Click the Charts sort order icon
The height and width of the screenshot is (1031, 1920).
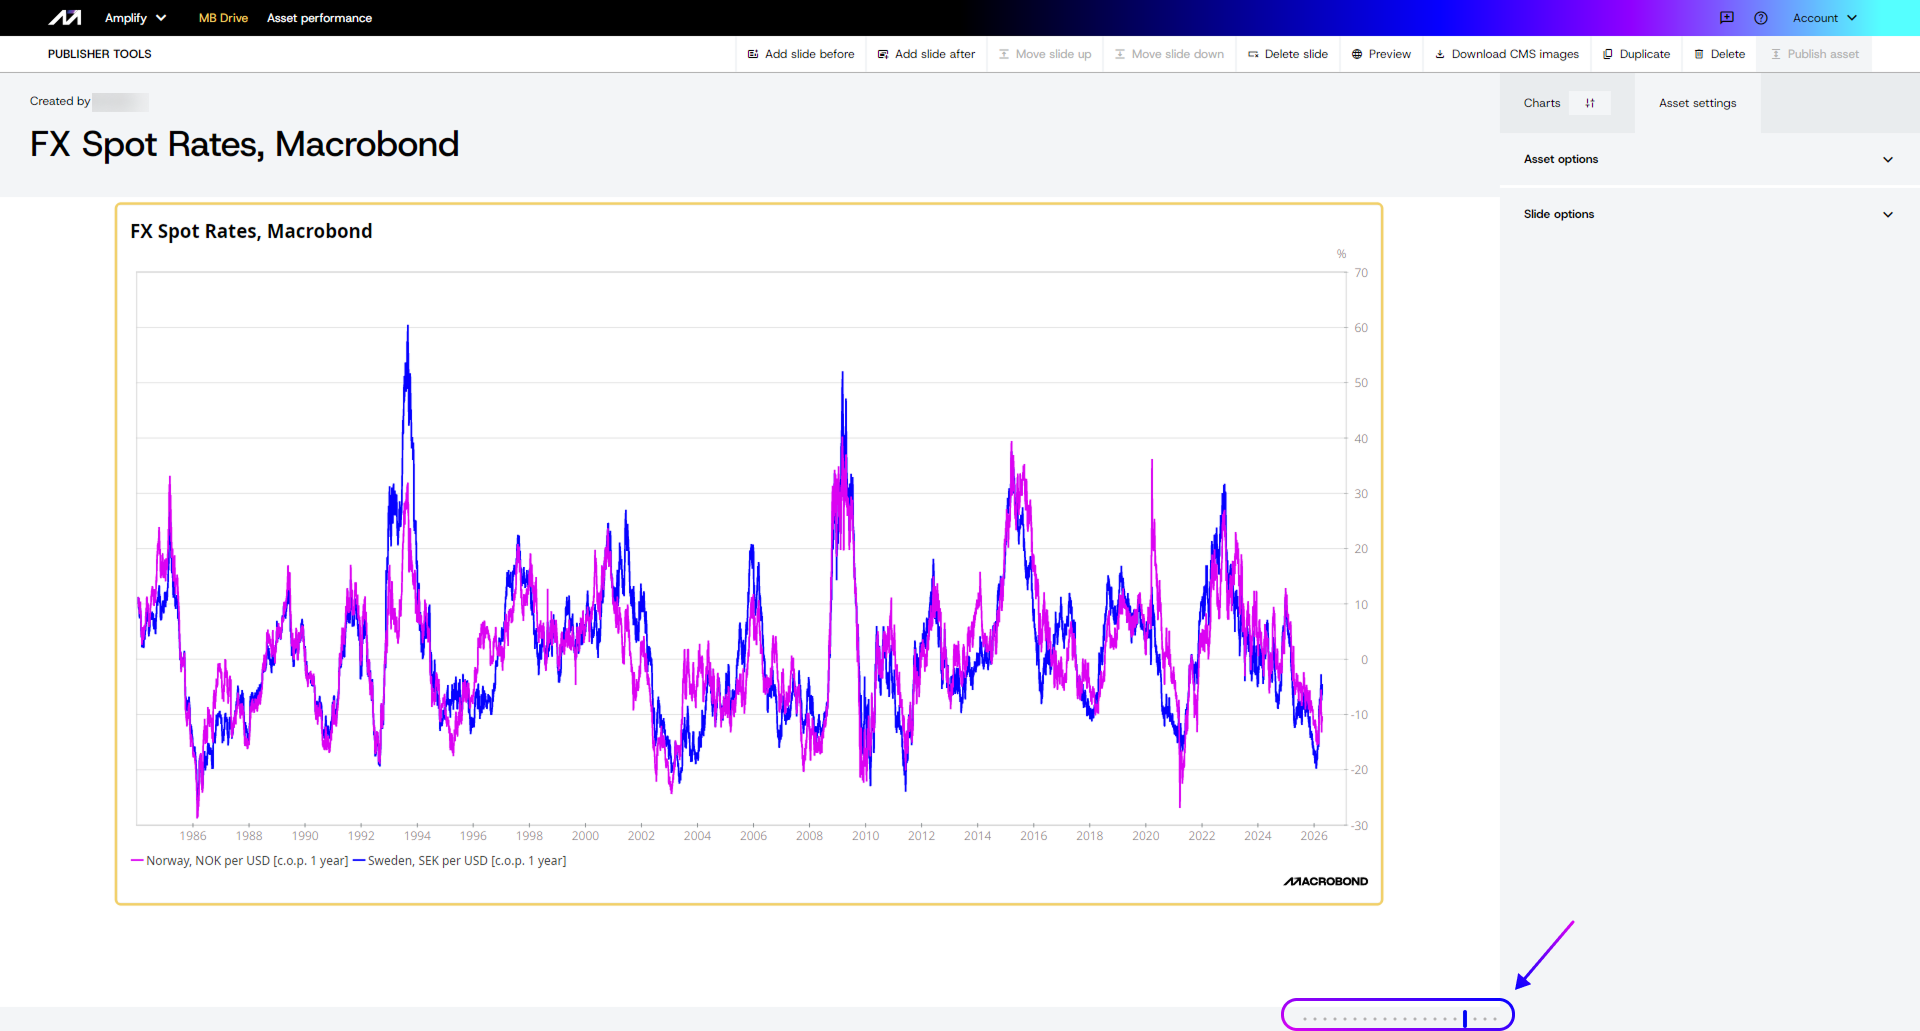pyautogui.click(x=1590, y=103)
